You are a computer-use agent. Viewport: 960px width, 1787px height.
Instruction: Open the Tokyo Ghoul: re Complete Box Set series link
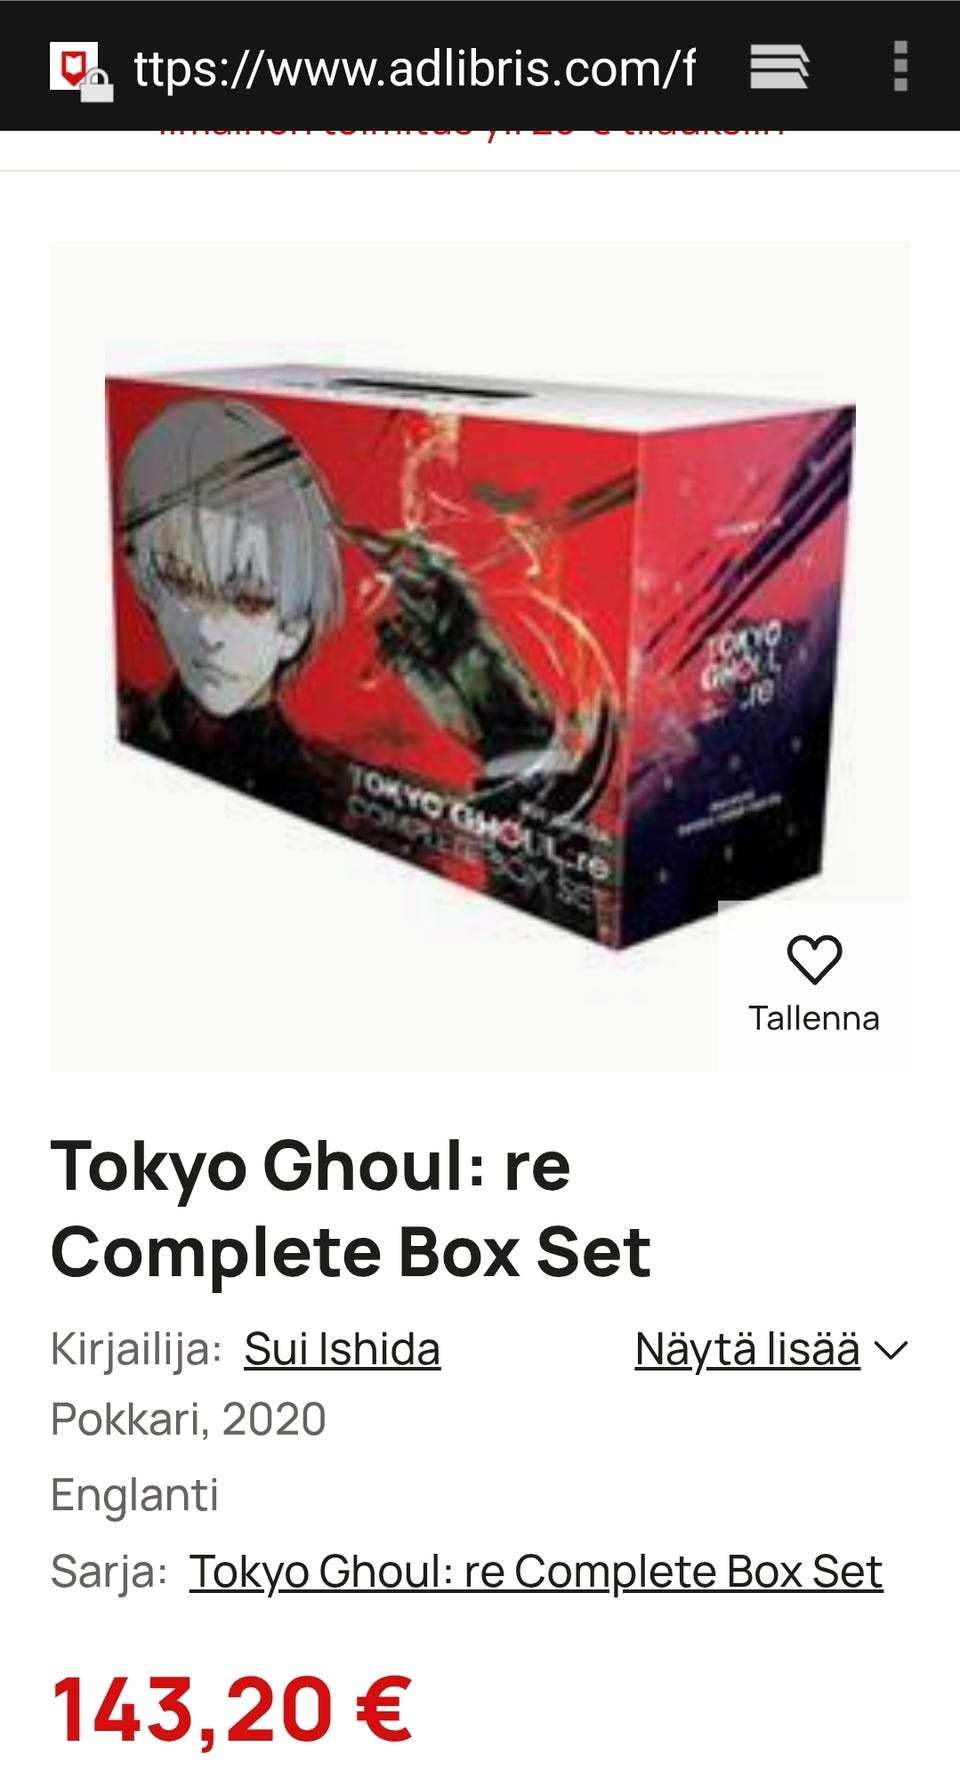pos(536,1571)
